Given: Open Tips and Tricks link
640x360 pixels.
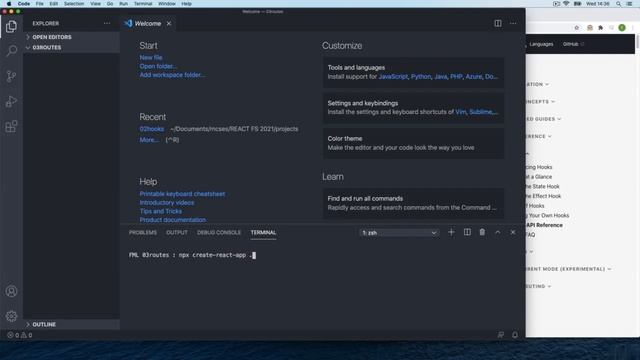Looking at the screenshot, I should (160, 211).
